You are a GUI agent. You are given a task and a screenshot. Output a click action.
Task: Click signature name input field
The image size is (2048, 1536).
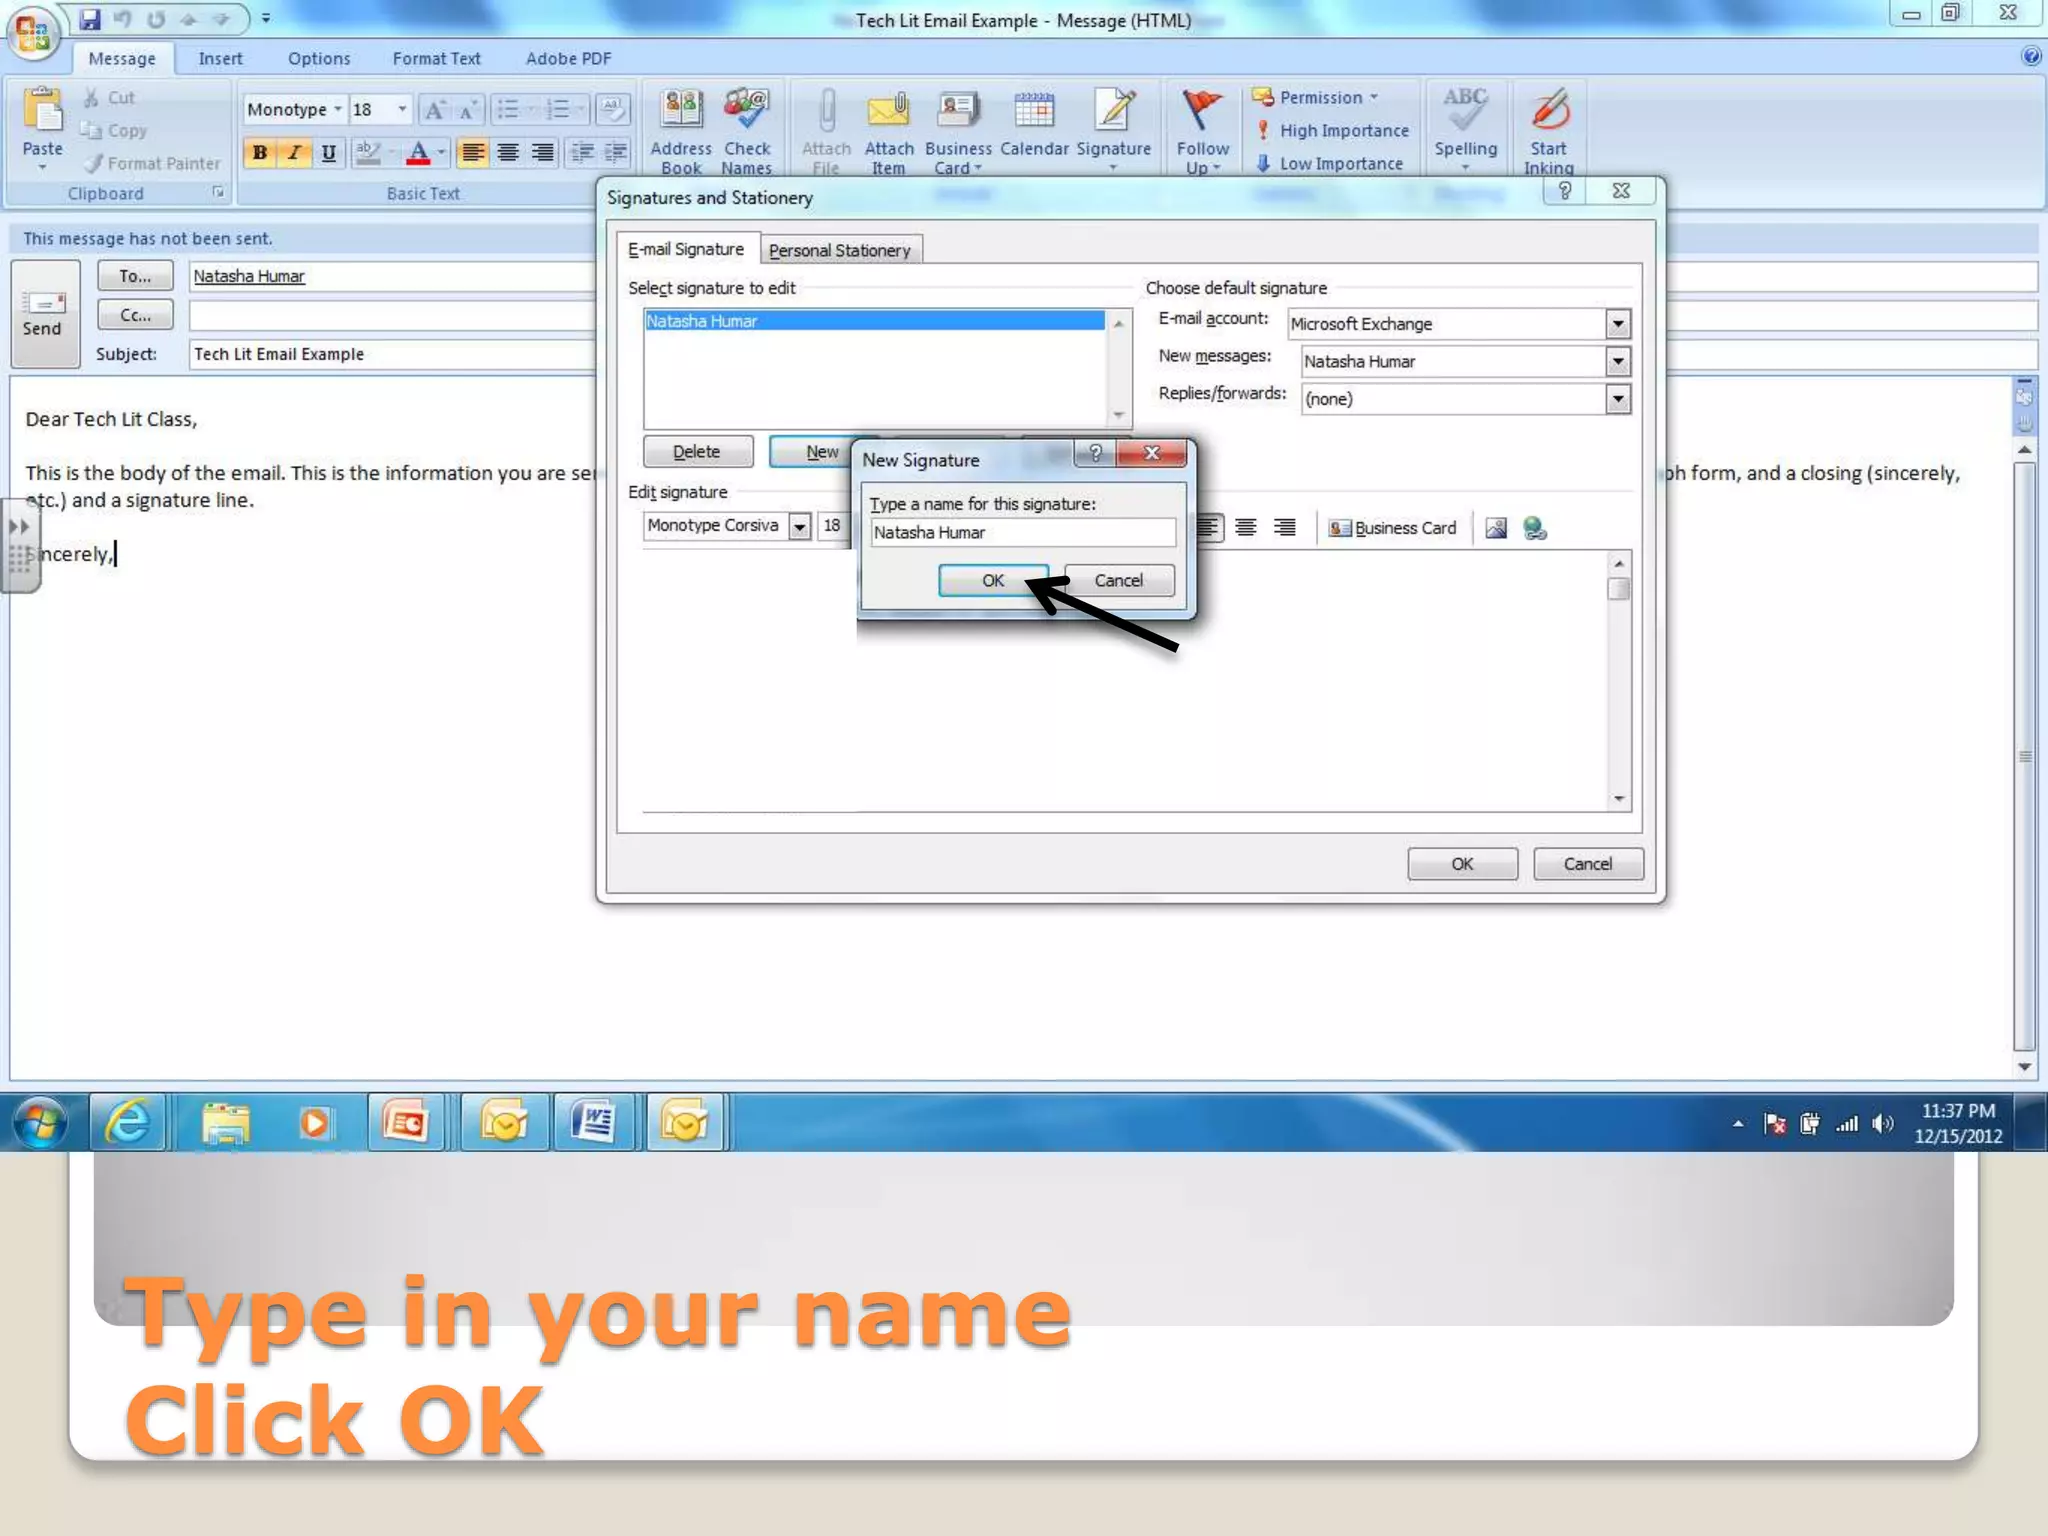[1022, 533]
